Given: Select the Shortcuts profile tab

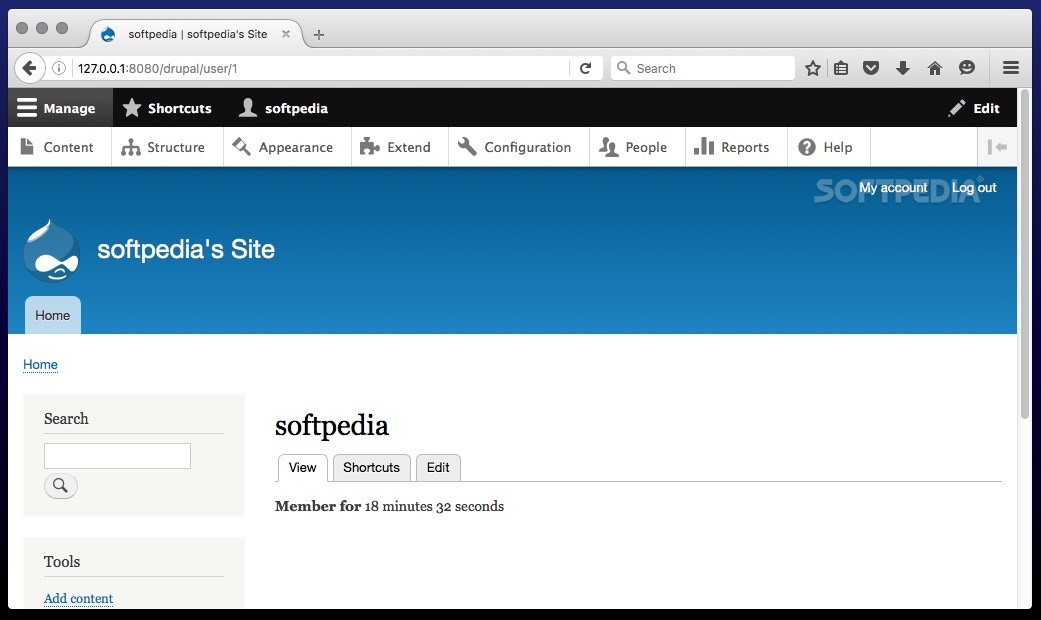Looking at the screenshot, I should coord(371,468).
